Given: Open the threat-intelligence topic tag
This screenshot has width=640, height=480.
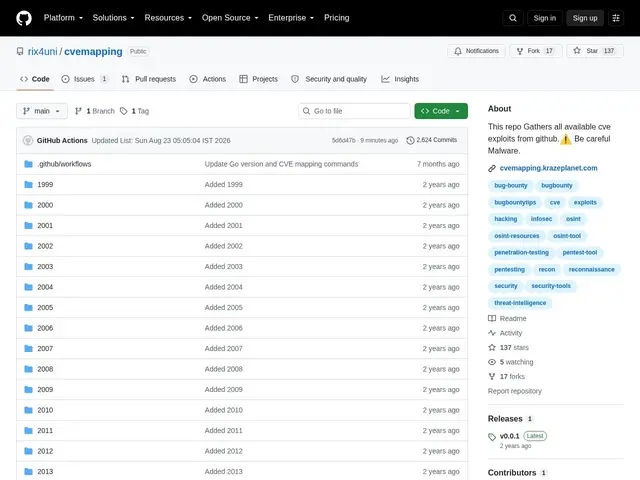Looking at the screenshot, I should tap(520, 303).
